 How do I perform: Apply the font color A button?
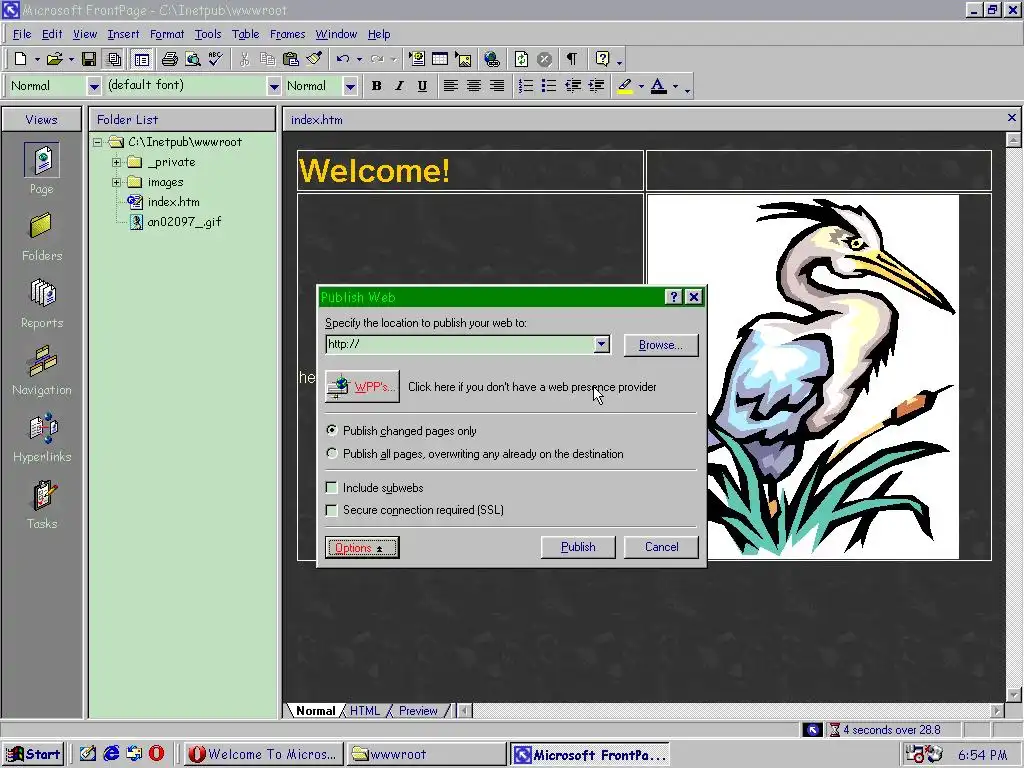(659, 86)
